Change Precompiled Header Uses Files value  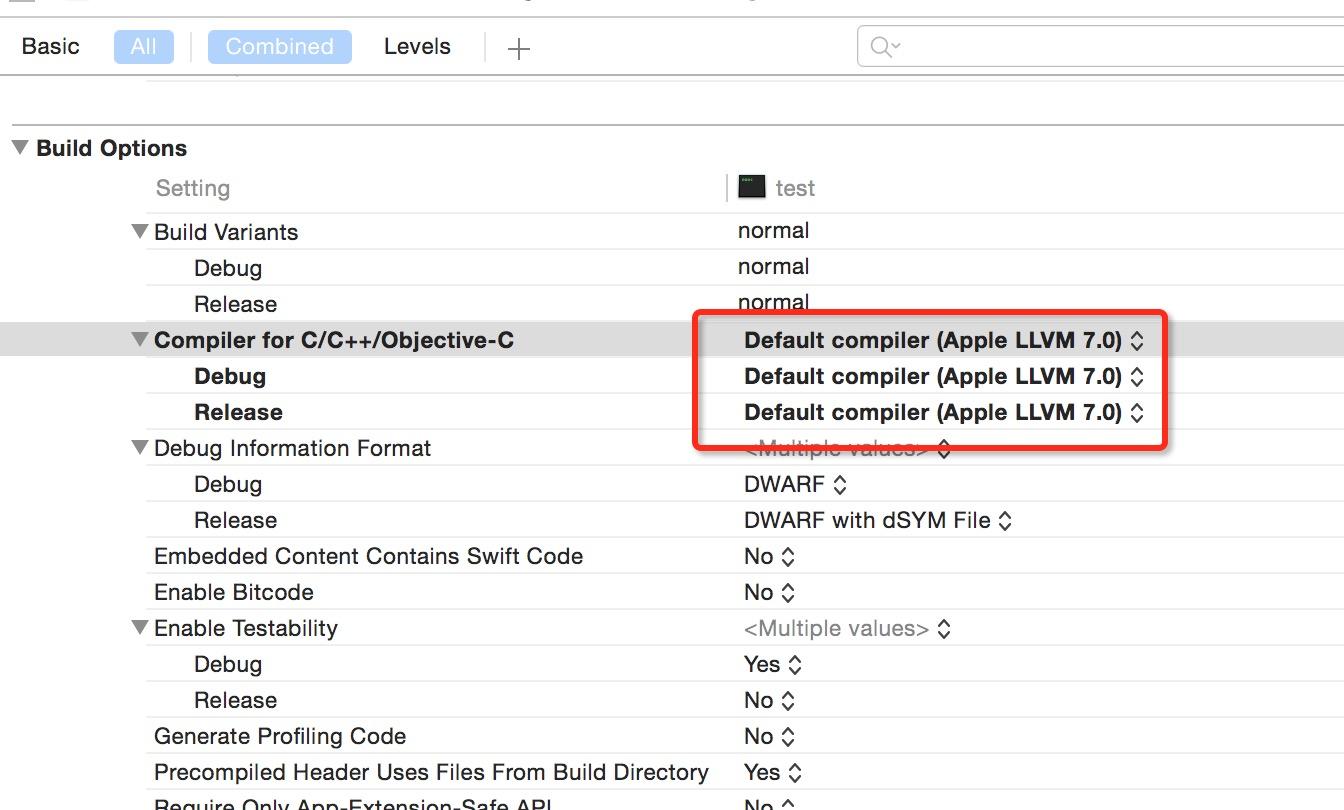click(x=772, y=772)
